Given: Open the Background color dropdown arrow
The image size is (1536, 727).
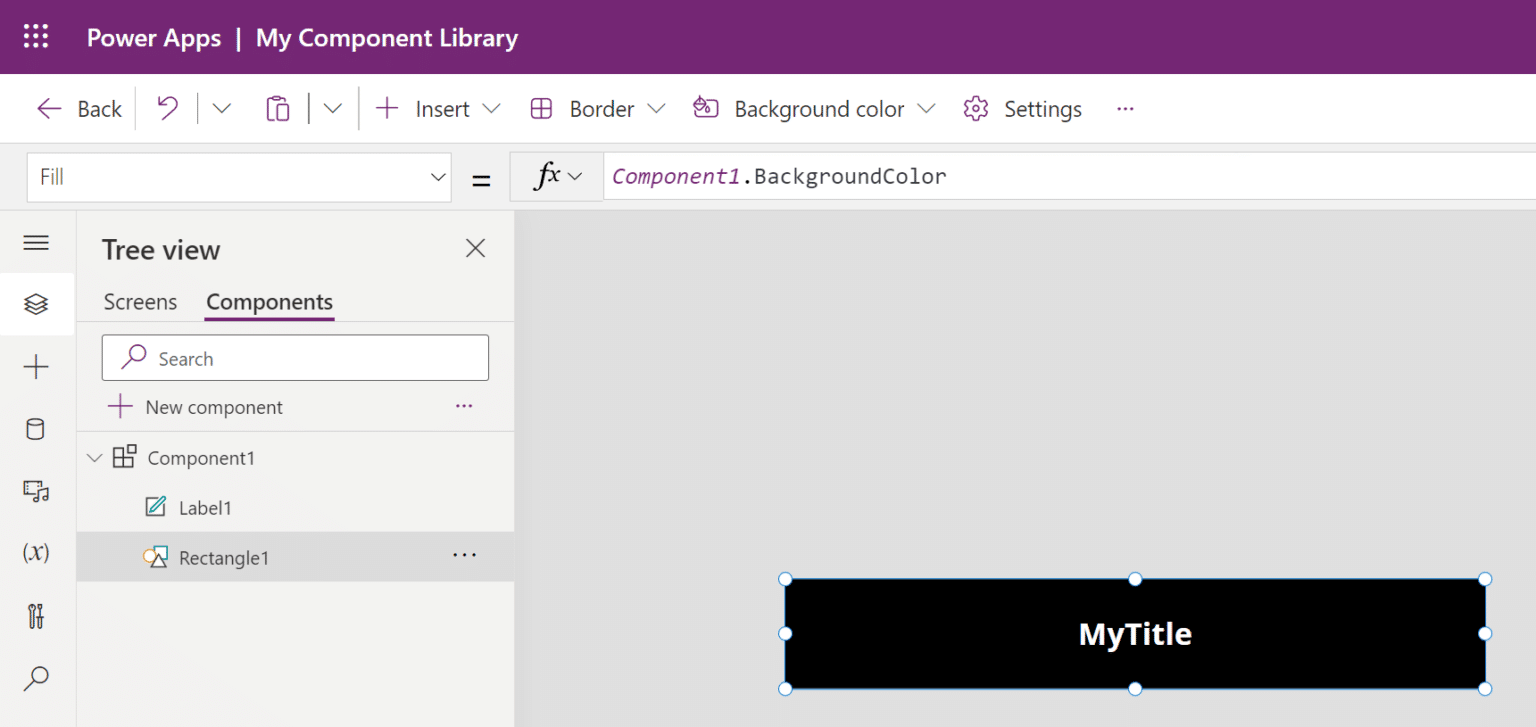Looking at the screenshot, I should (926, 108).
